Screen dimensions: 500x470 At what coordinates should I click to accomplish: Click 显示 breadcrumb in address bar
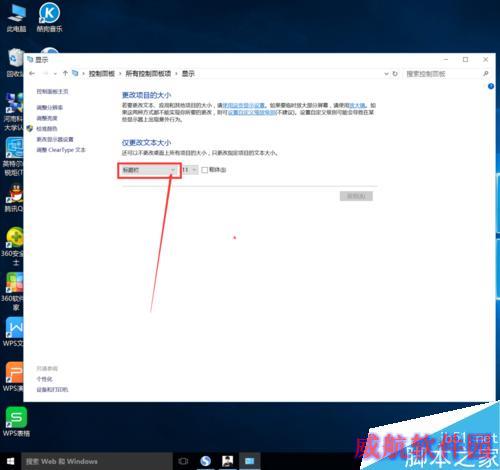[188, 74]
